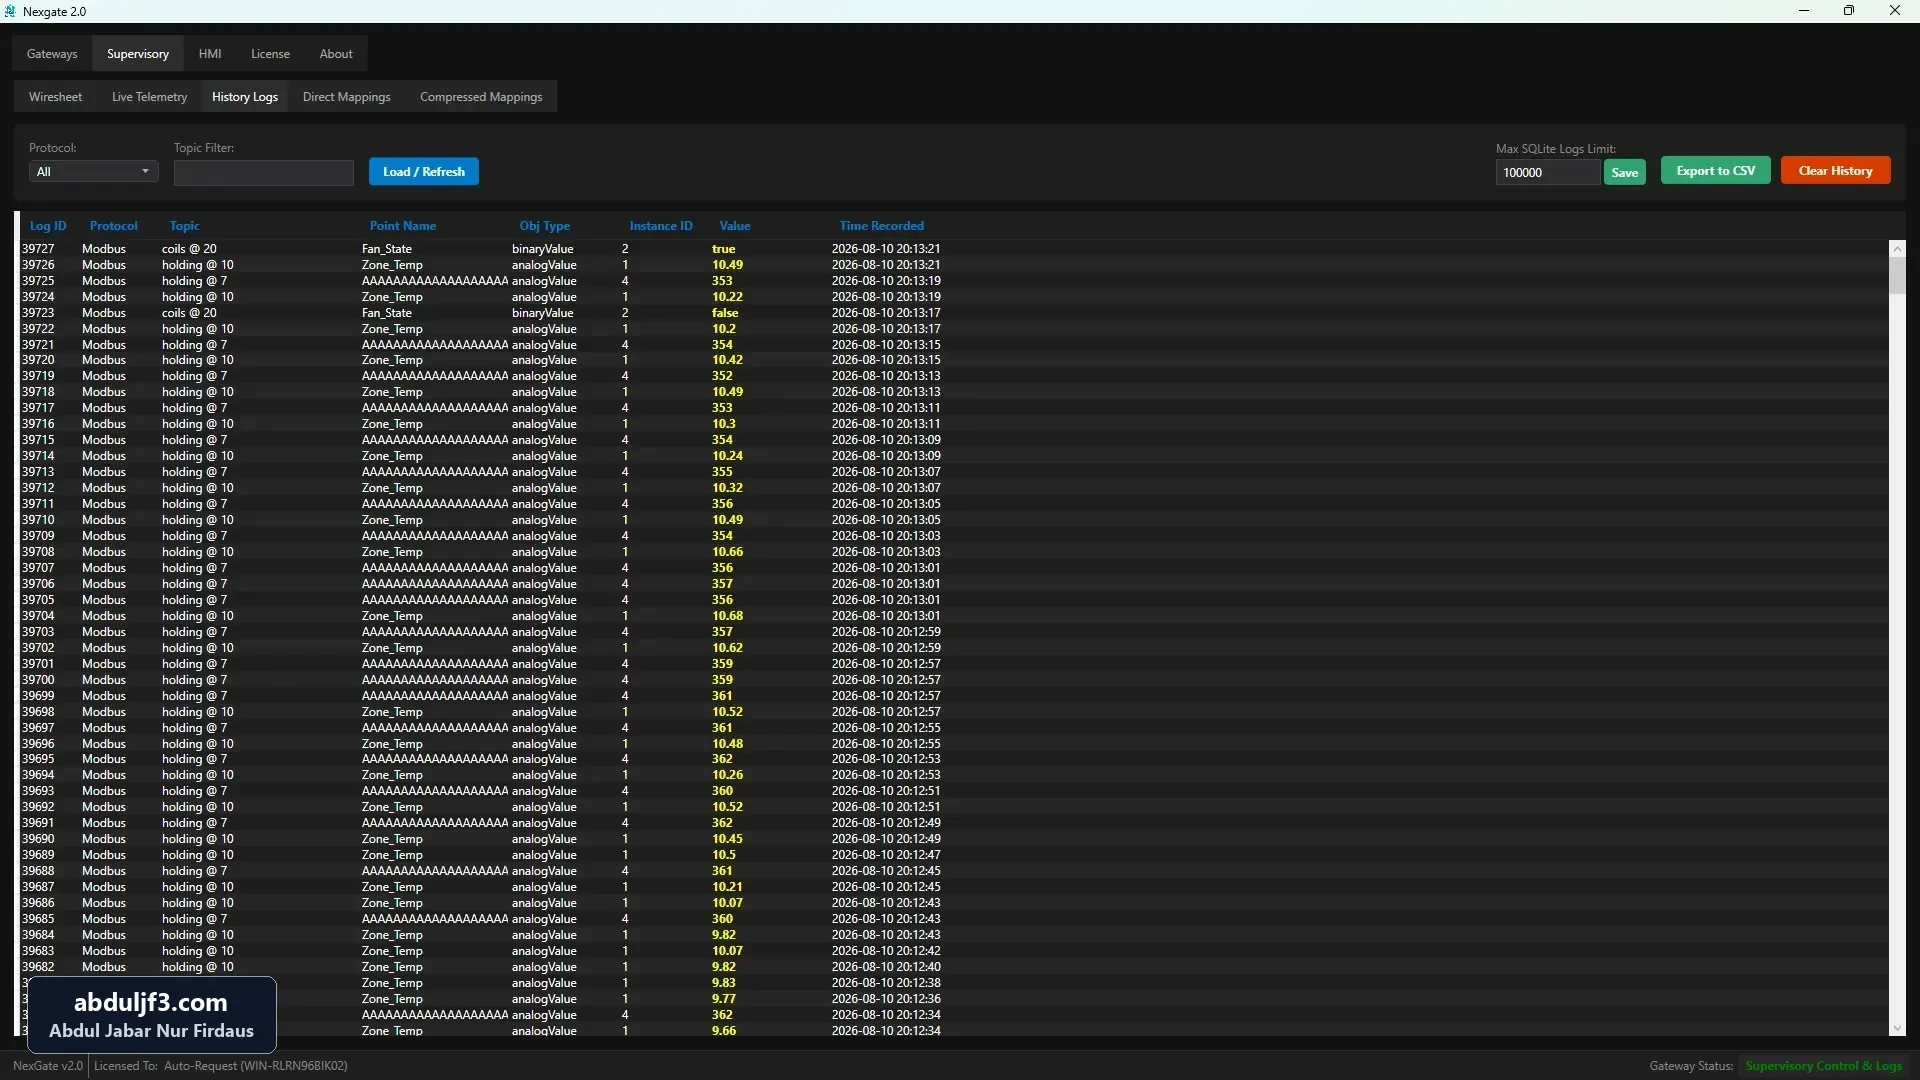Switch to the Wiresheet sub-tab
1920x1080 pixels.
tap(56, 97)
